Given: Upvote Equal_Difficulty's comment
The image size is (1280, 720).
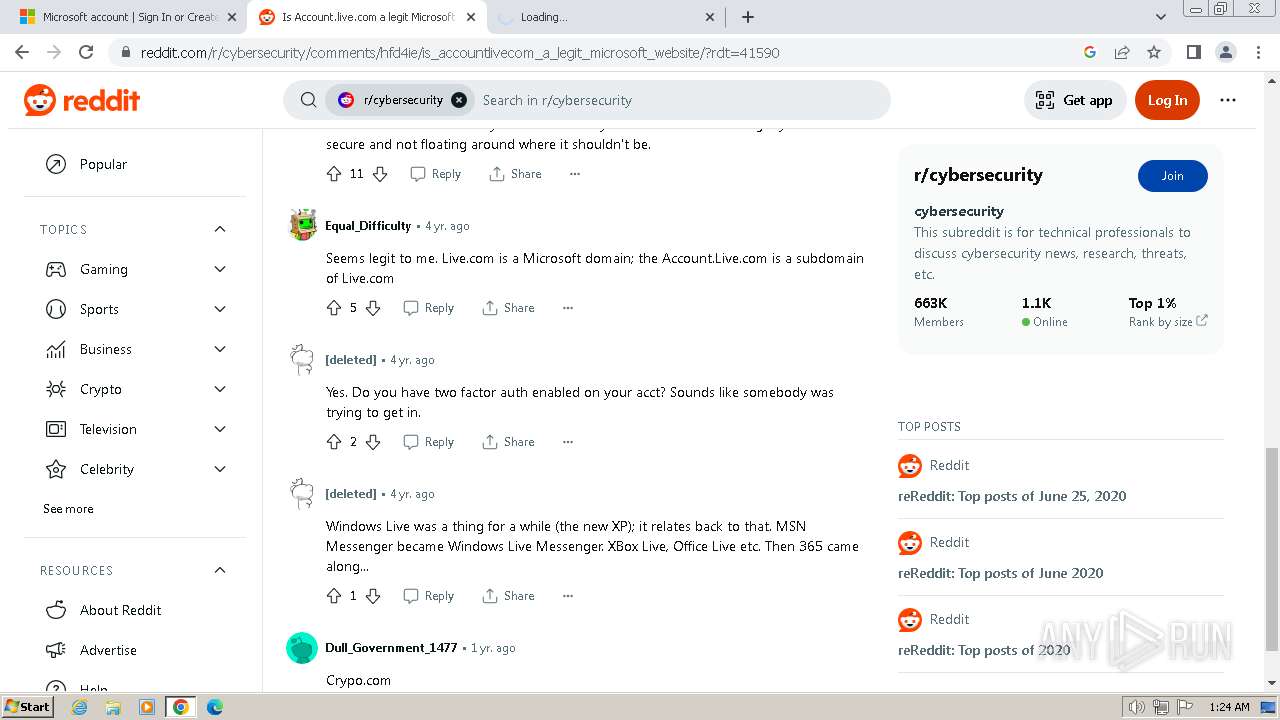Looking at the screenshot, I should pyautogui.click(x=334, y=308).
